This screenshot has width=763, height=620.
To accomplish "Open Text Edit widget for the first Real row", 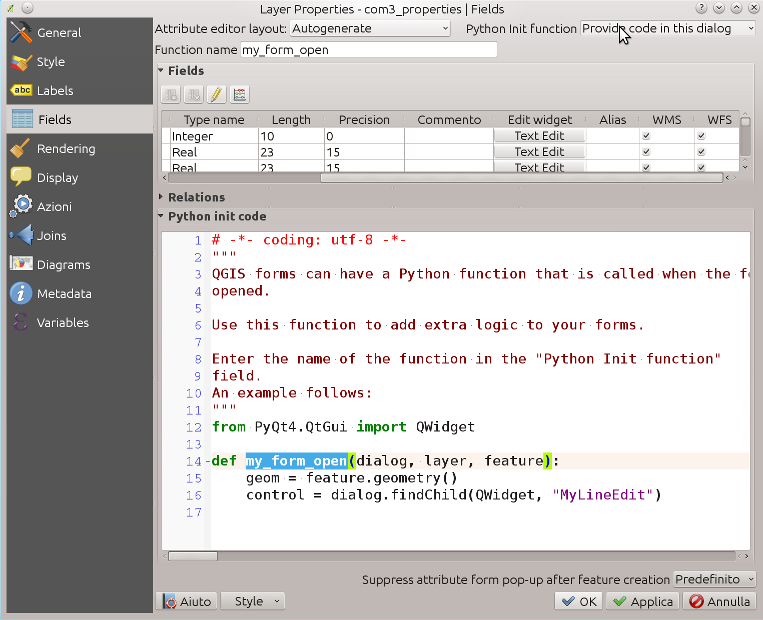I will [x=539, y=152].
